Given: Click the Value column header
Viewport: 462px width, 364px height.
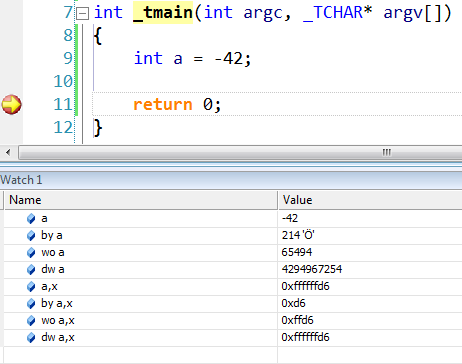Looking at the screenshot, I should click(x=297, y=200).
